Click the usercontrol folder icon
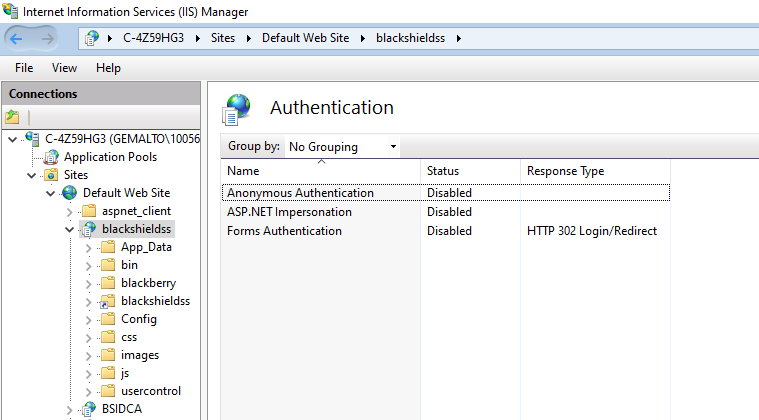This screenshot has width=759, height=420. click(108, 390)
